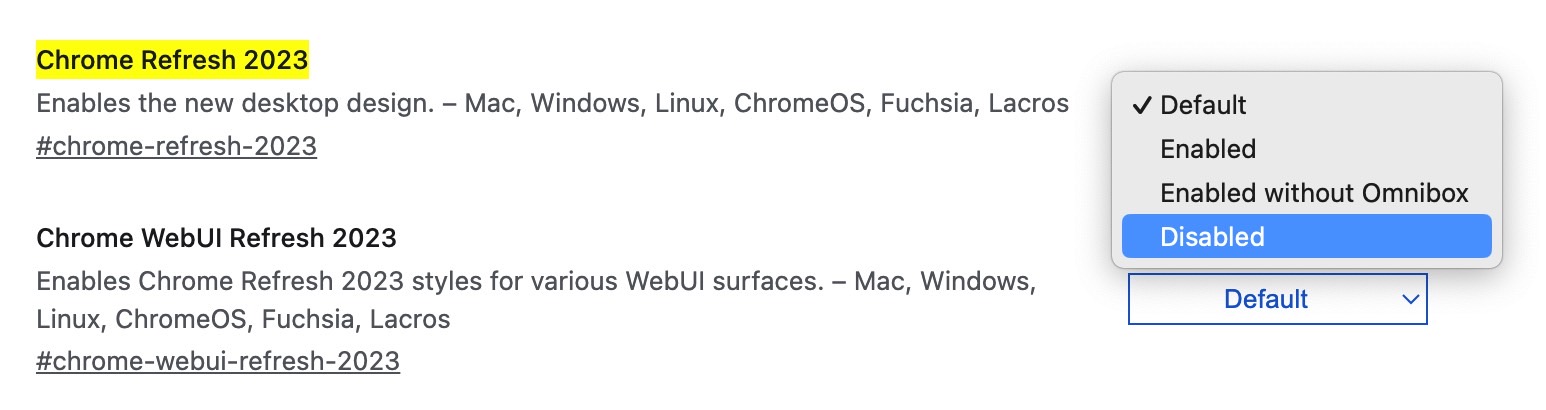Click 'Linux, ChromeOS, Fuchsia, Lacros' in the WebUI description
The image size is (1546, 410).
coord(243,320)
